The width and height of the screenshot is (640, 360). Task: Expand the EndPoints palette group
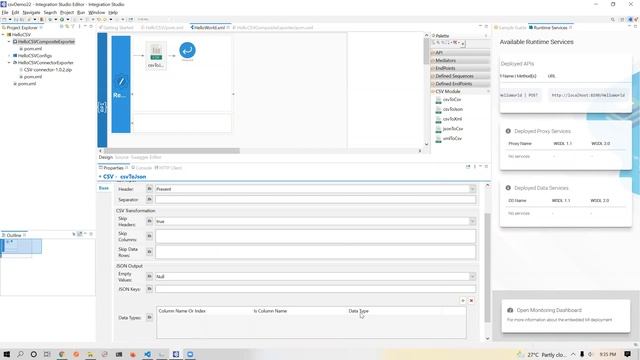coord(460,68)
